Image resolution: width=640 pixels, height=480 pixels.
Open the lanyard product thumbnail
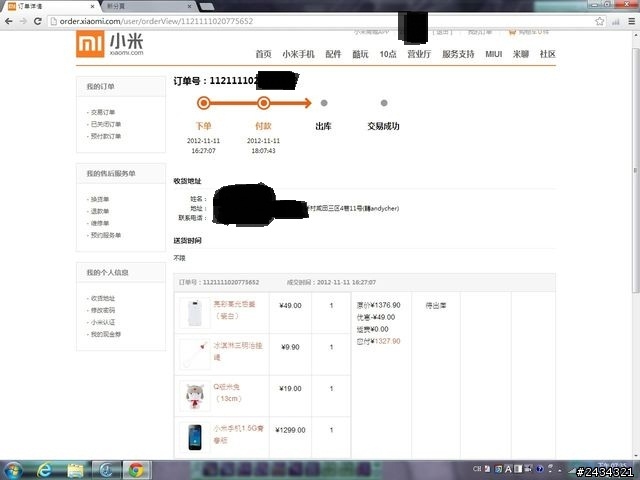coord(195,354)
